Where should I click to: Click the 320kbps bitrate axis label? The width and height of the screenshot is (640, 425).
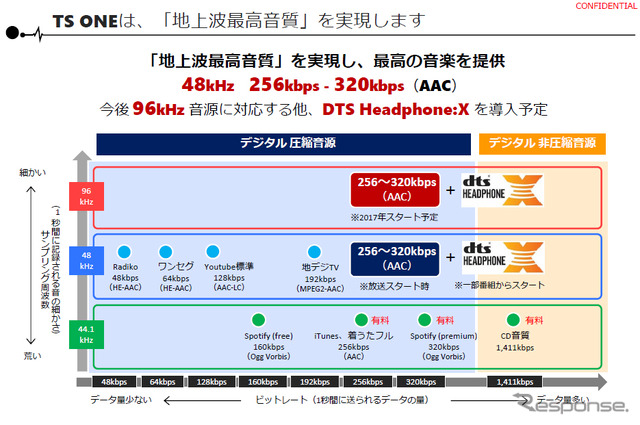point(421,382)
